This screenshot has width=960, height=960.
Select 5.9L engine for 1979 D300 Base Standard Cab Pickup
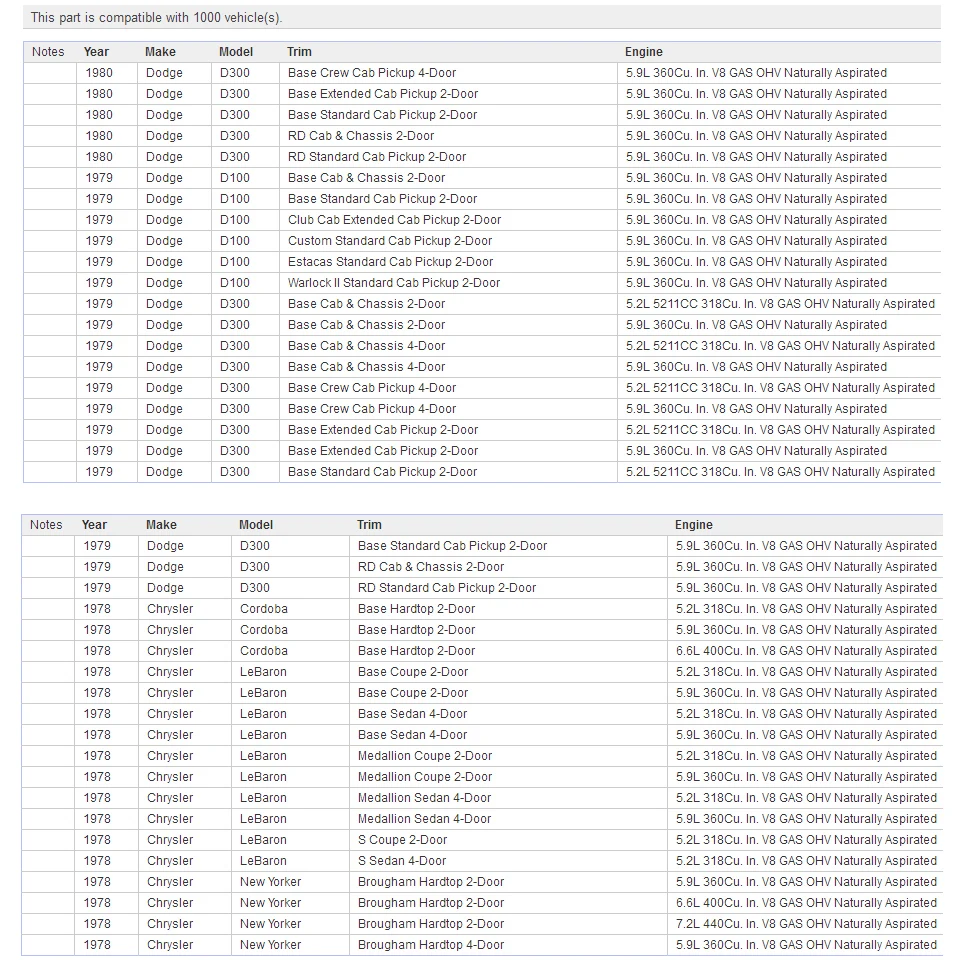coord(806,546)
